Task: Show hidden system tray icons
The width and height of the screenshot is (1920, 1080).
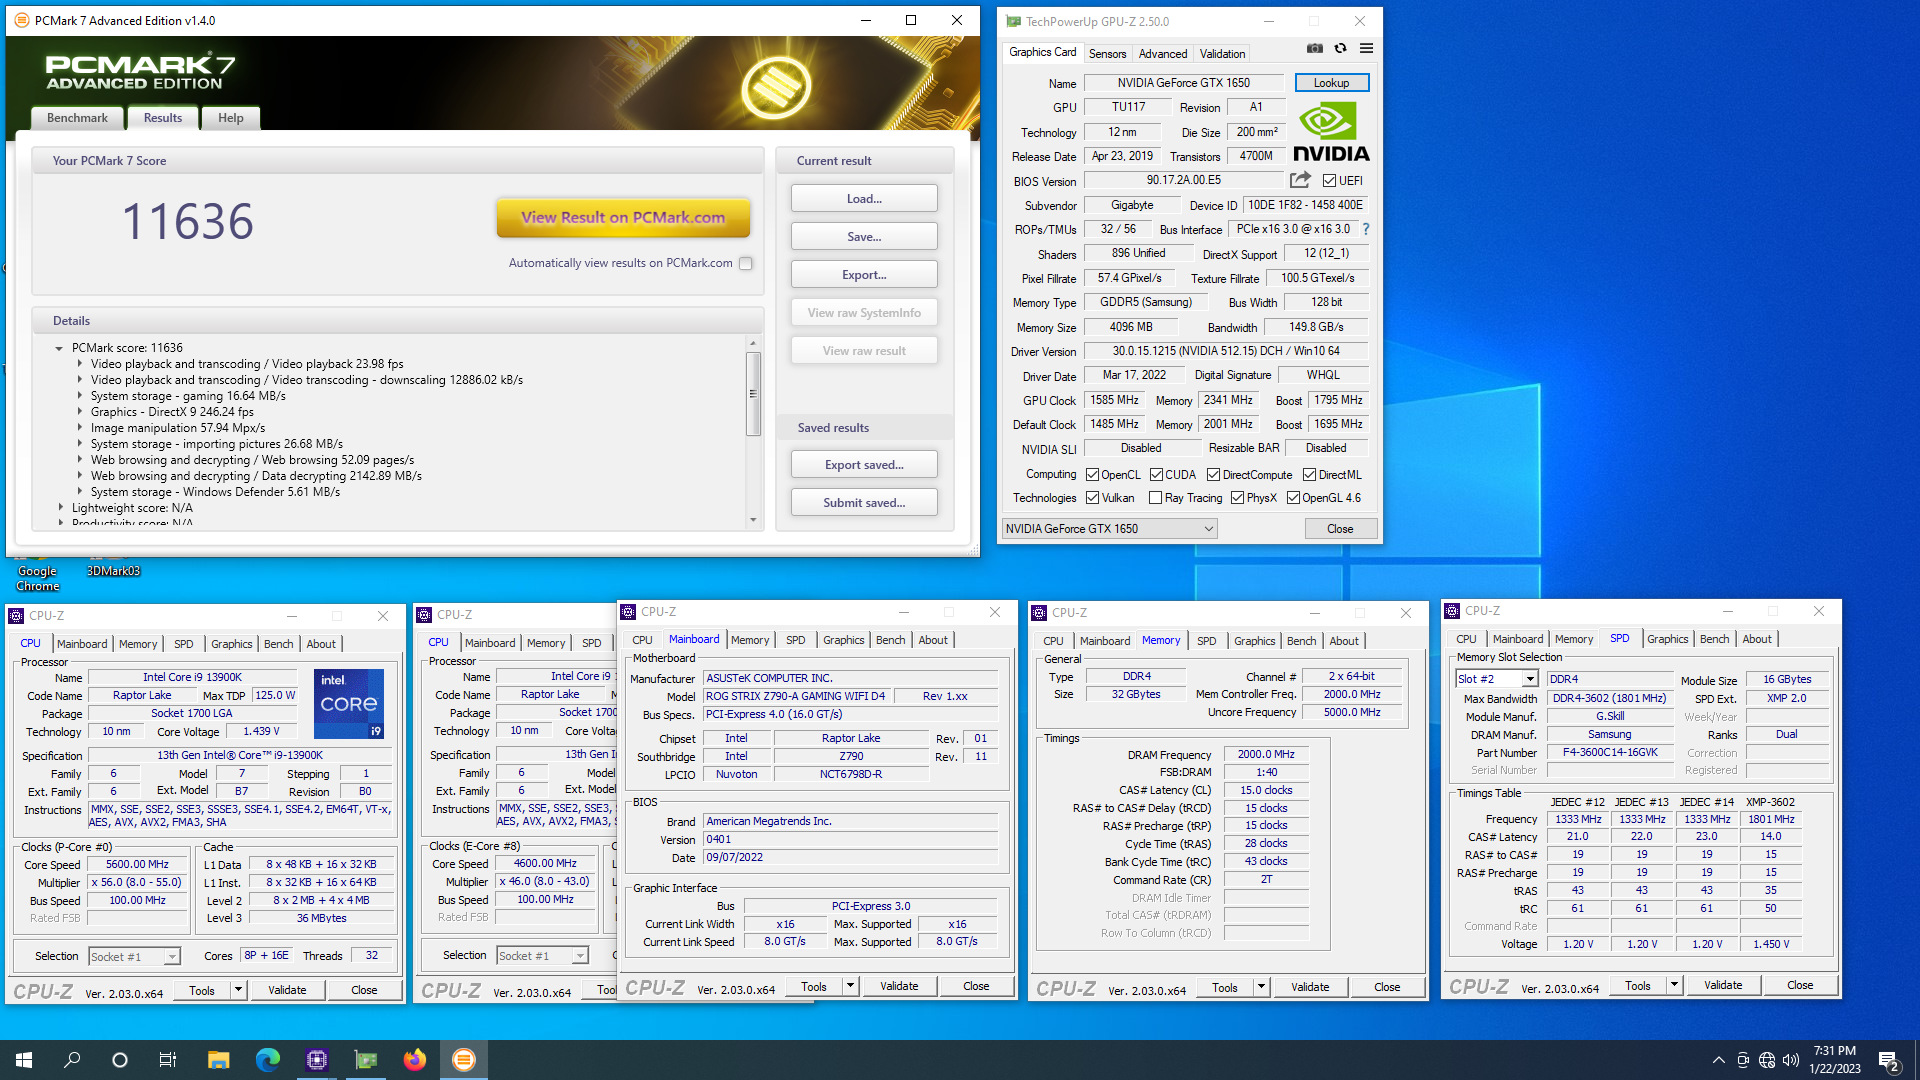Action: pos(1718,1060)
